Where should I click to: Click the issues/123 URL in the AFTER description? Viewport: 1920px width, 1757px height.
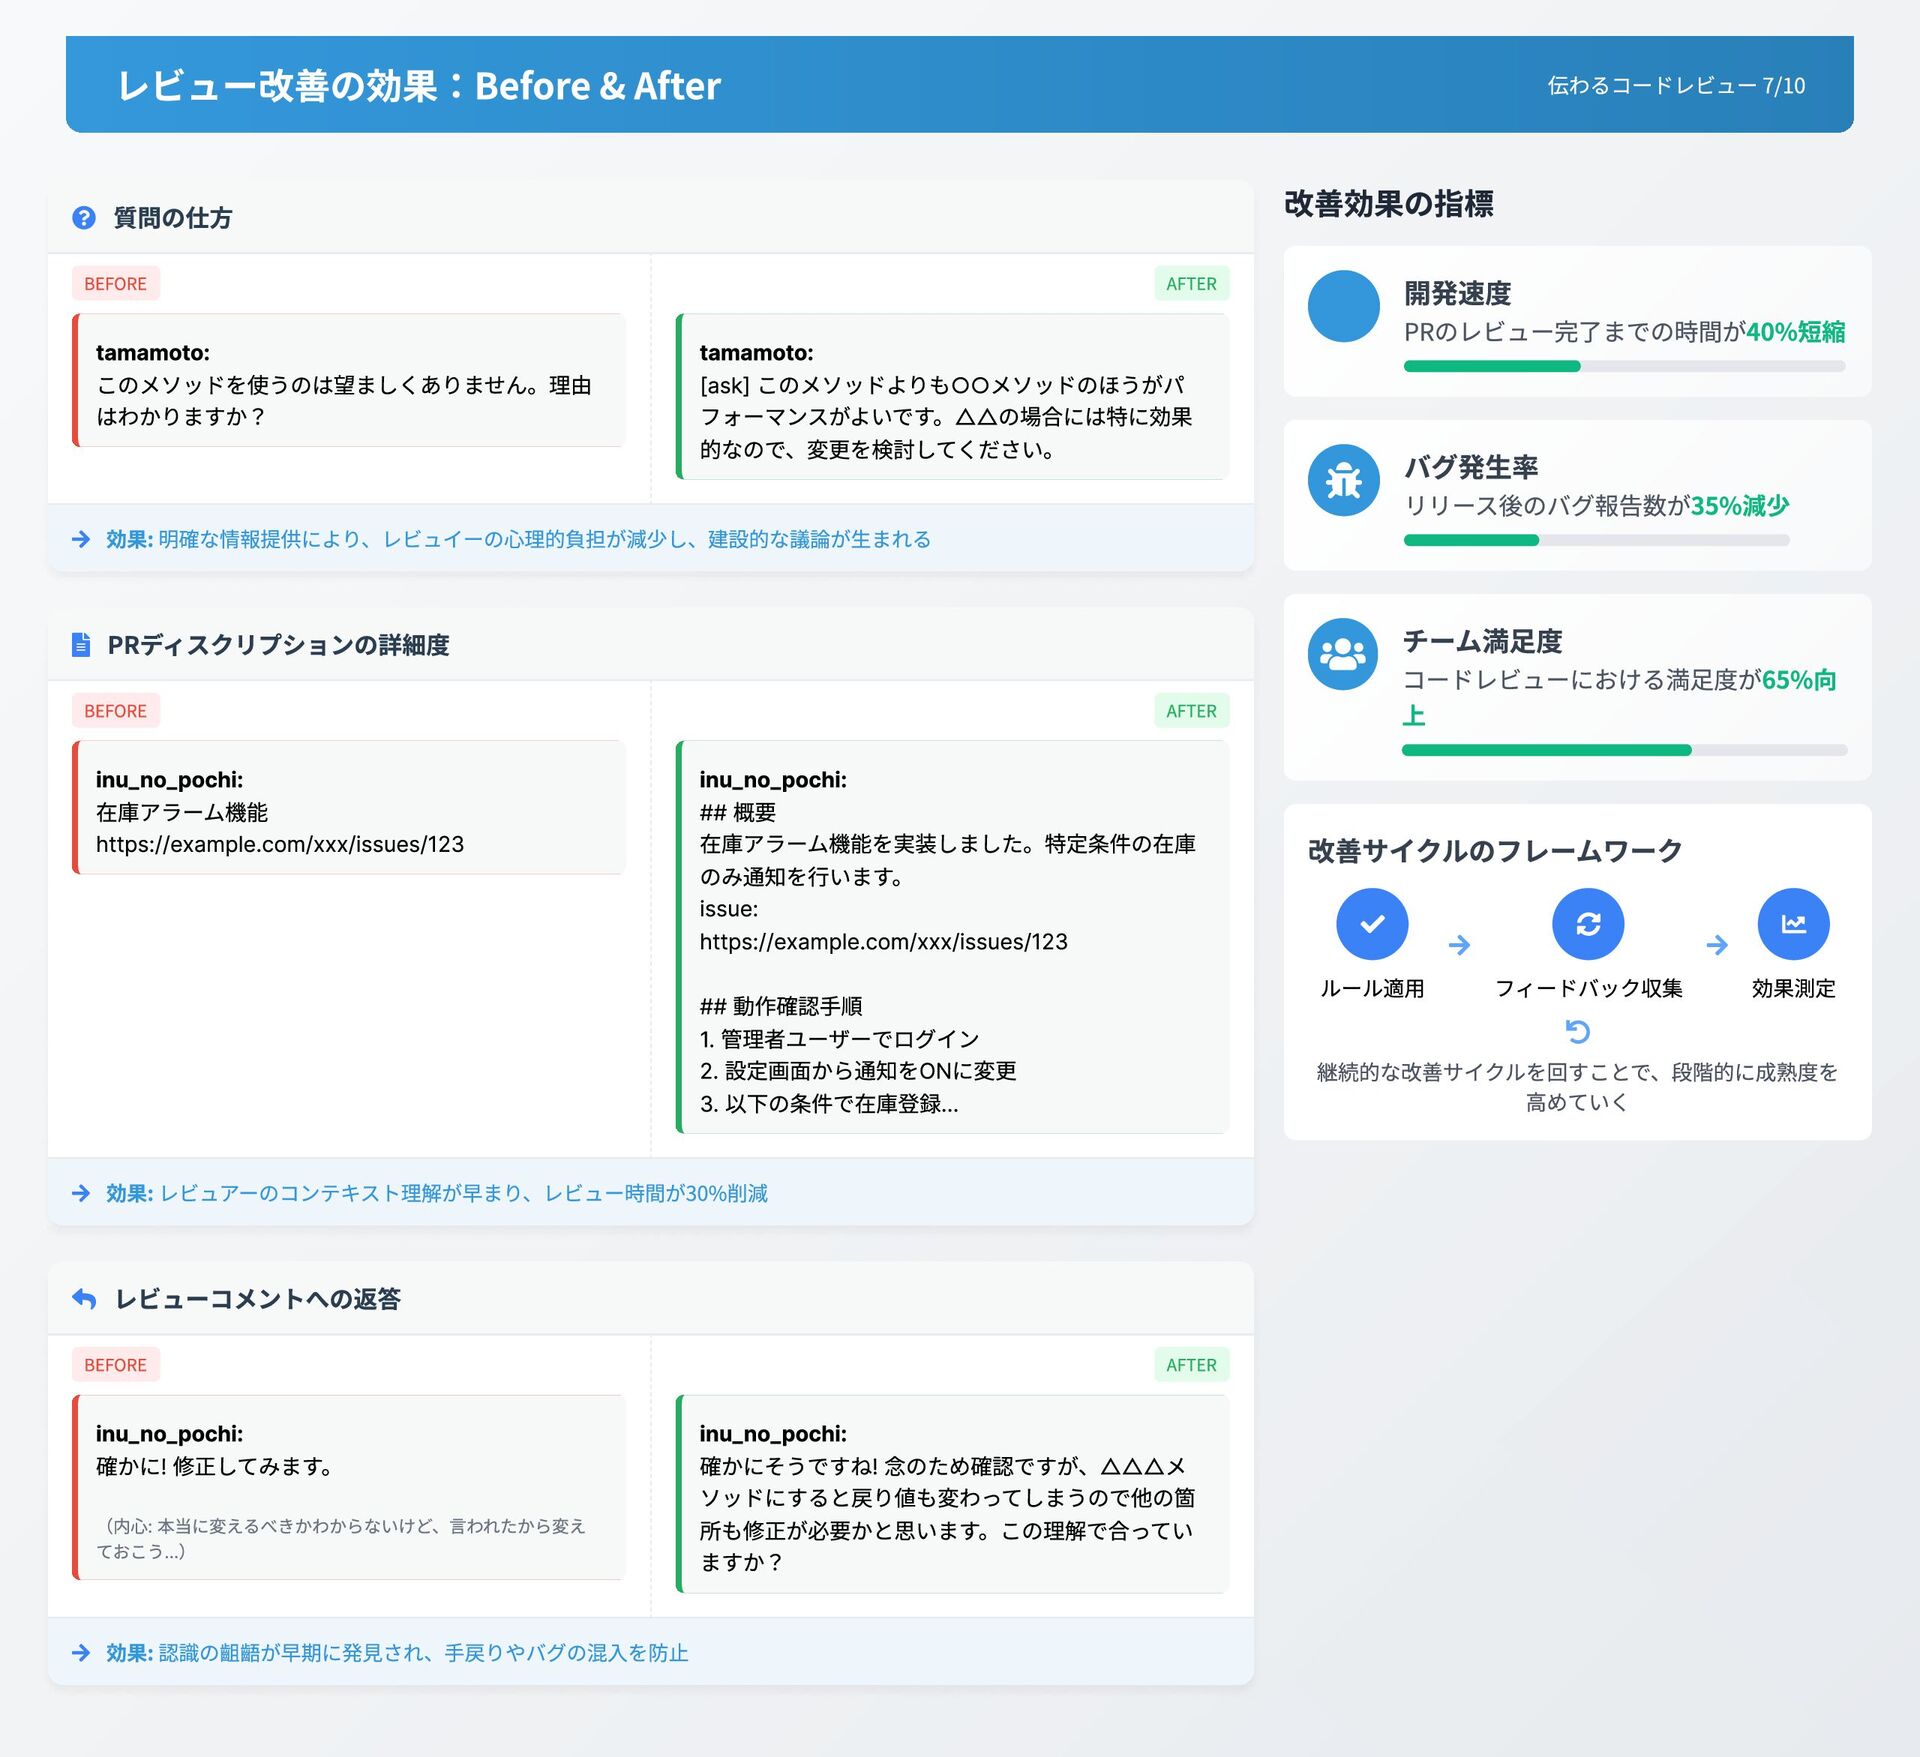883,942
